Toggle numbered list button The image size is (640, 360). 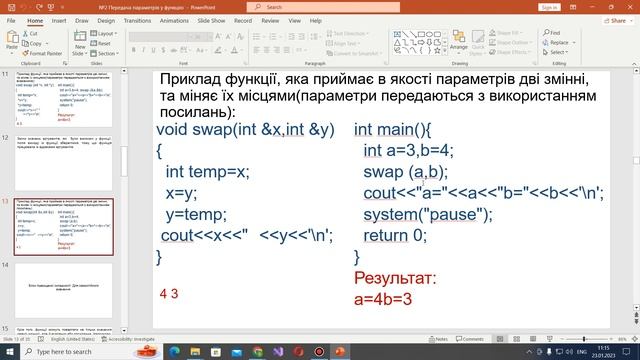[273, 37]
